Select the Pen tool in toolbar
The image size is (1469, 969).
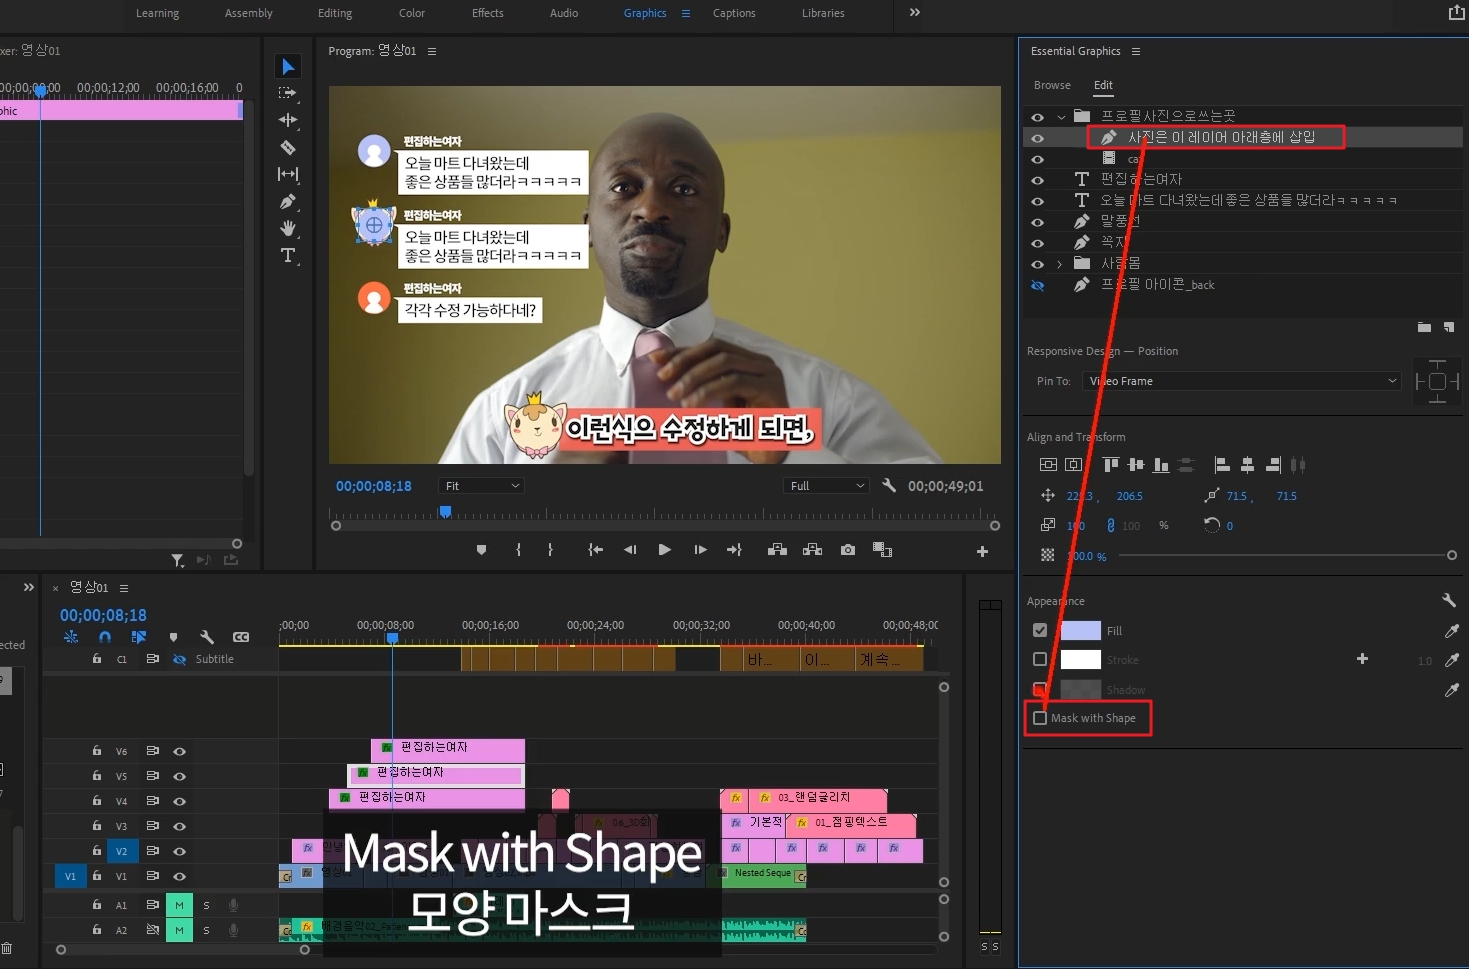(x=288, y=201)
